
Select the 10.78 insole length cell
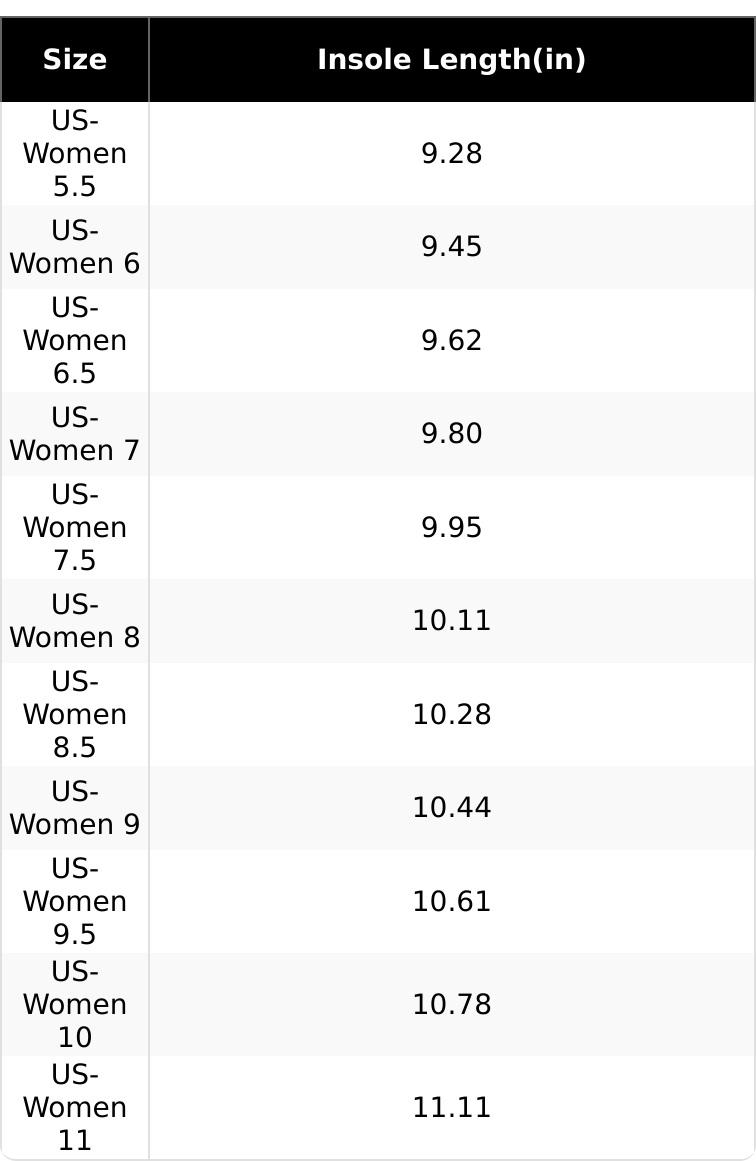click(x=451, y=1004)
